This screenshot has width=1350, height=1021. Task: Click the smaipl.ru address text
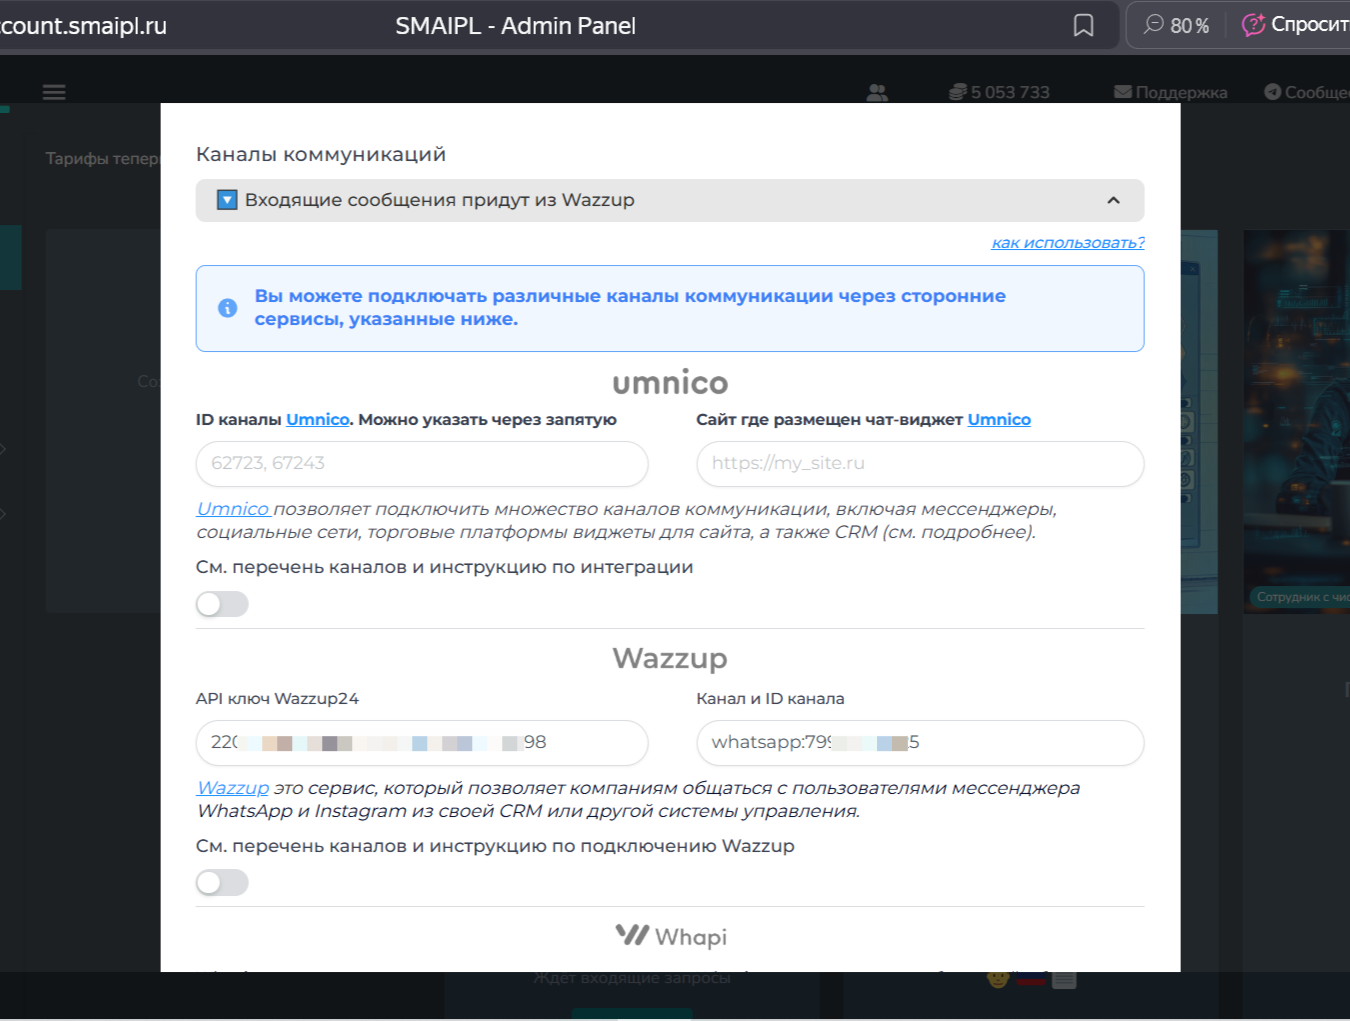tap(83, 26)
